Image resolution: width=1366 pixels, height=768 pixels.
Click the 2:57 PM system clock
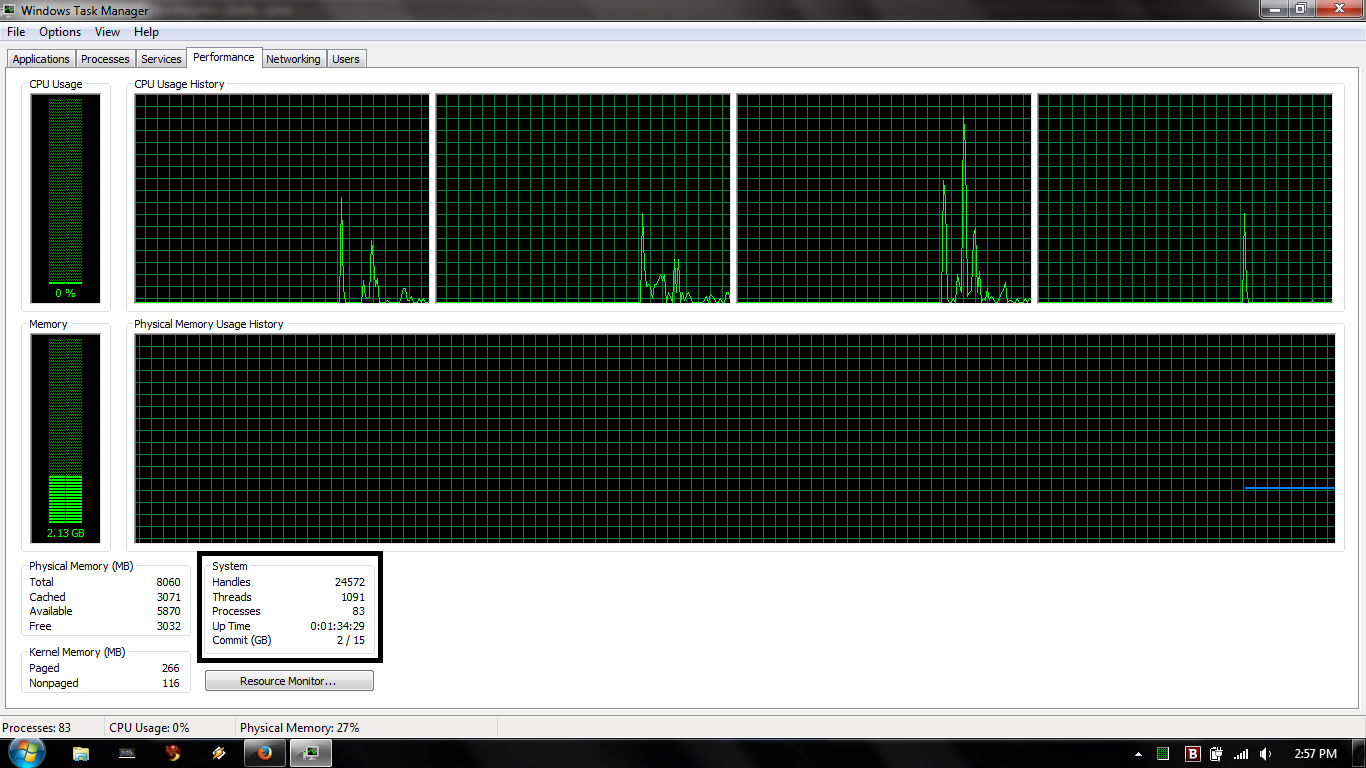[x=1315, y=754]
